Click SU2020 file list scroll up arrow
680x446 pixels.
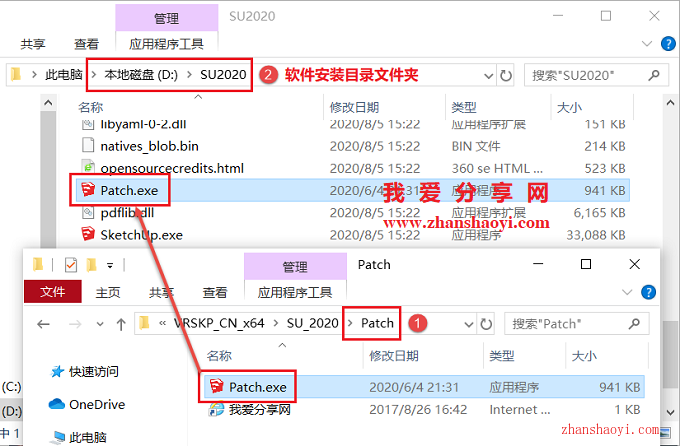click(48, 103)
